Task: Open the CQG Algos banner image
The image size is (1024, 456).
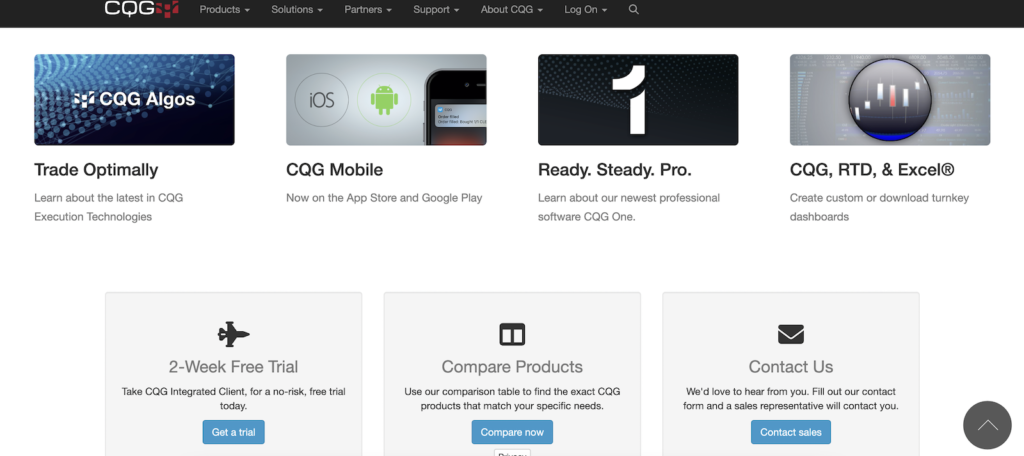Action: 134,100
